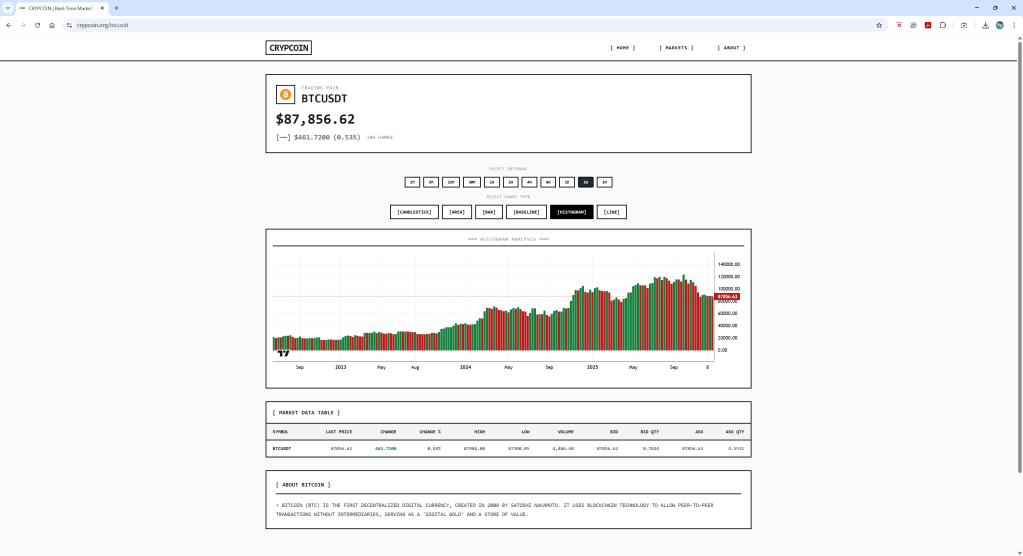Image resolution: width=1023 pixels, height=556 pixels.
Task: Go to the browser home page
Action: click(51, 25)
